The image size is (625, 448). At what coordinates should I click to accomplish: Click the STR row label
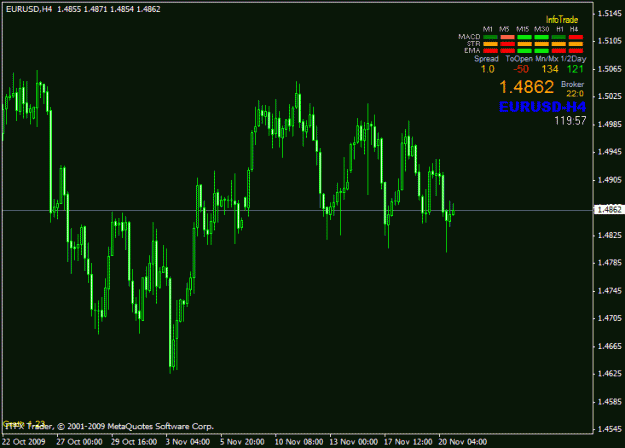click(474, 43)
